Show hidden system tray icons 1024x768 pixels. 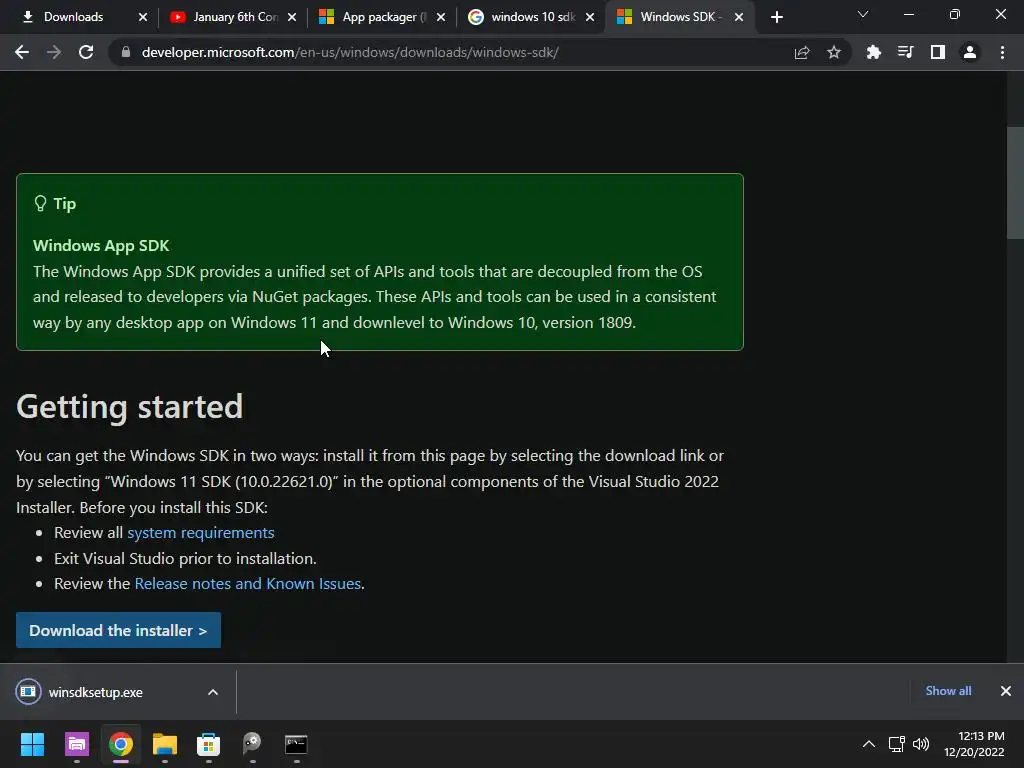click(x=869, y=744)
